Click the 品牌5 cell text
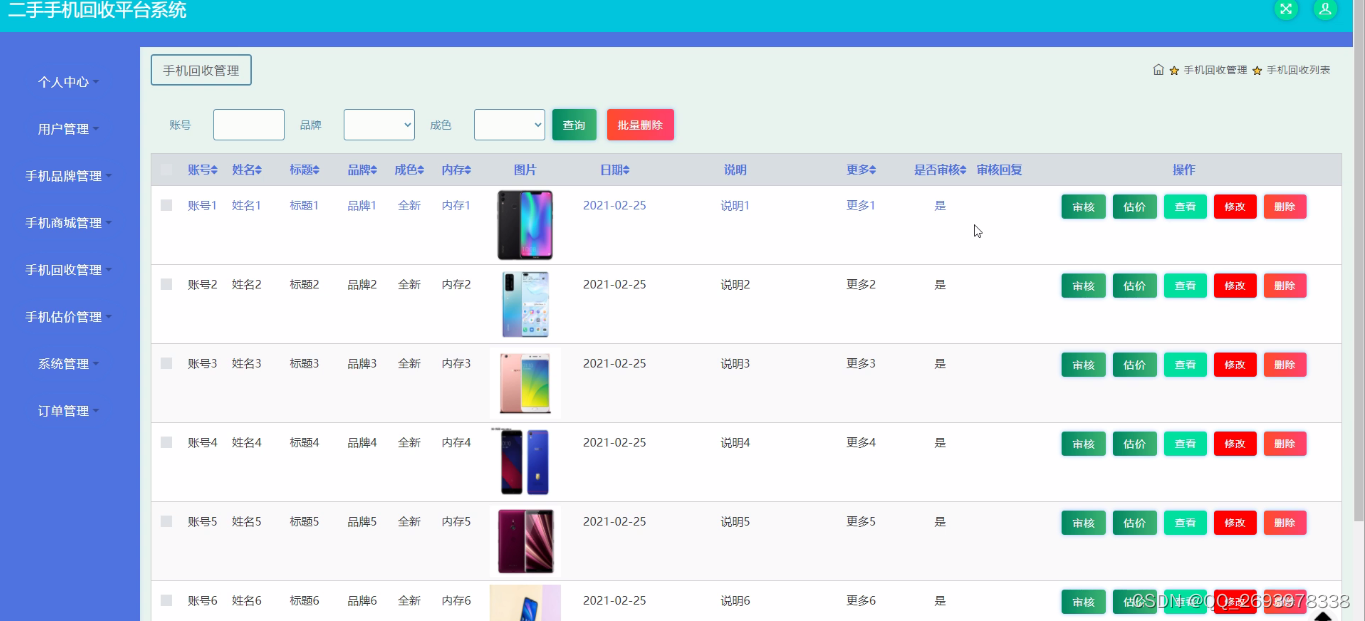1365x621 pixels. coord(362,521)
